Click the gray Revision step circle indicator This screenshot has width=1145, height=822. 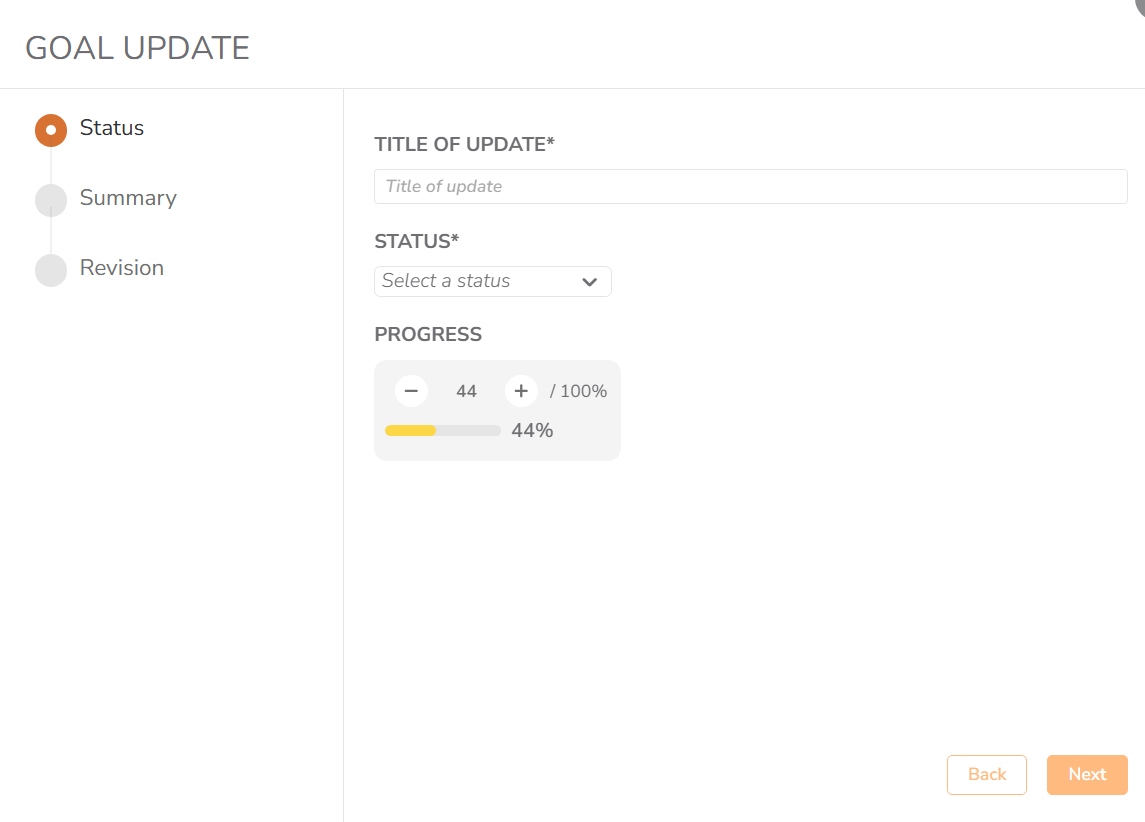(51, 270)
